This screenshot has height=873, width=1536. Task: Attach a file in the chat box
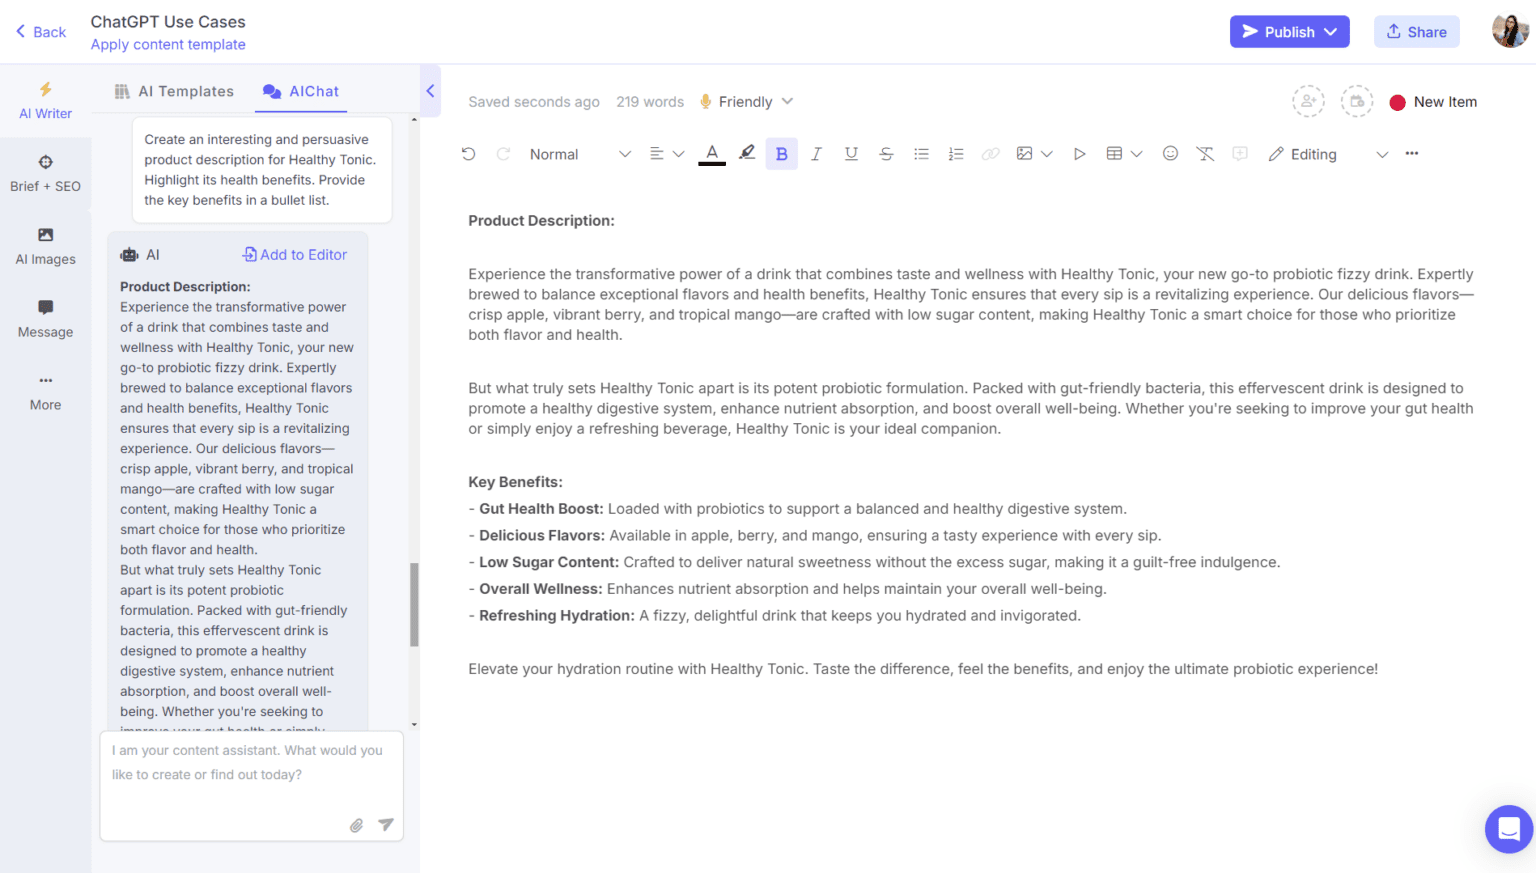point(356,825)
